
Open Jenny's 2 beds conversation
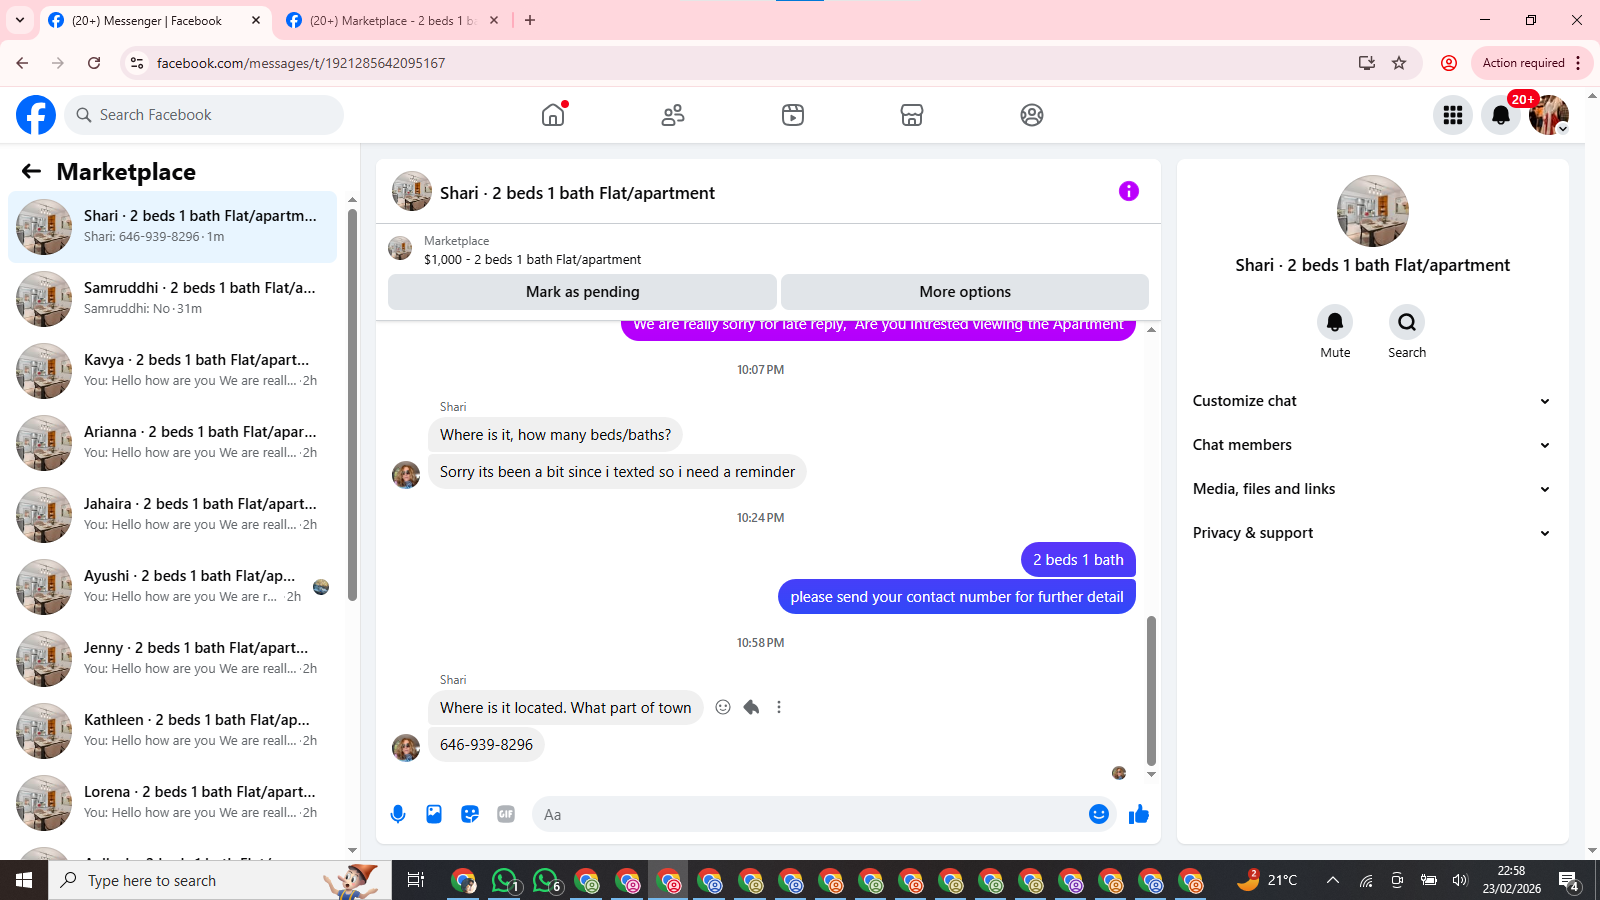pos(172,658)
